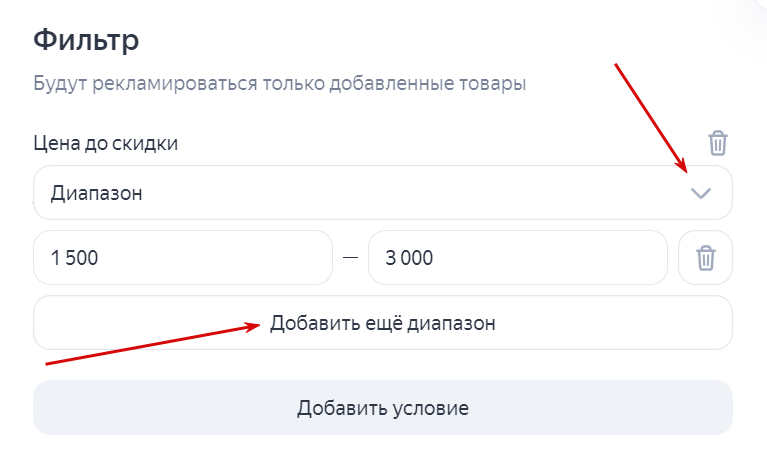Focus the minimum price field showing 1 500
The height and width of the screenshot is (465, 767).
click(x=183, y=258)
